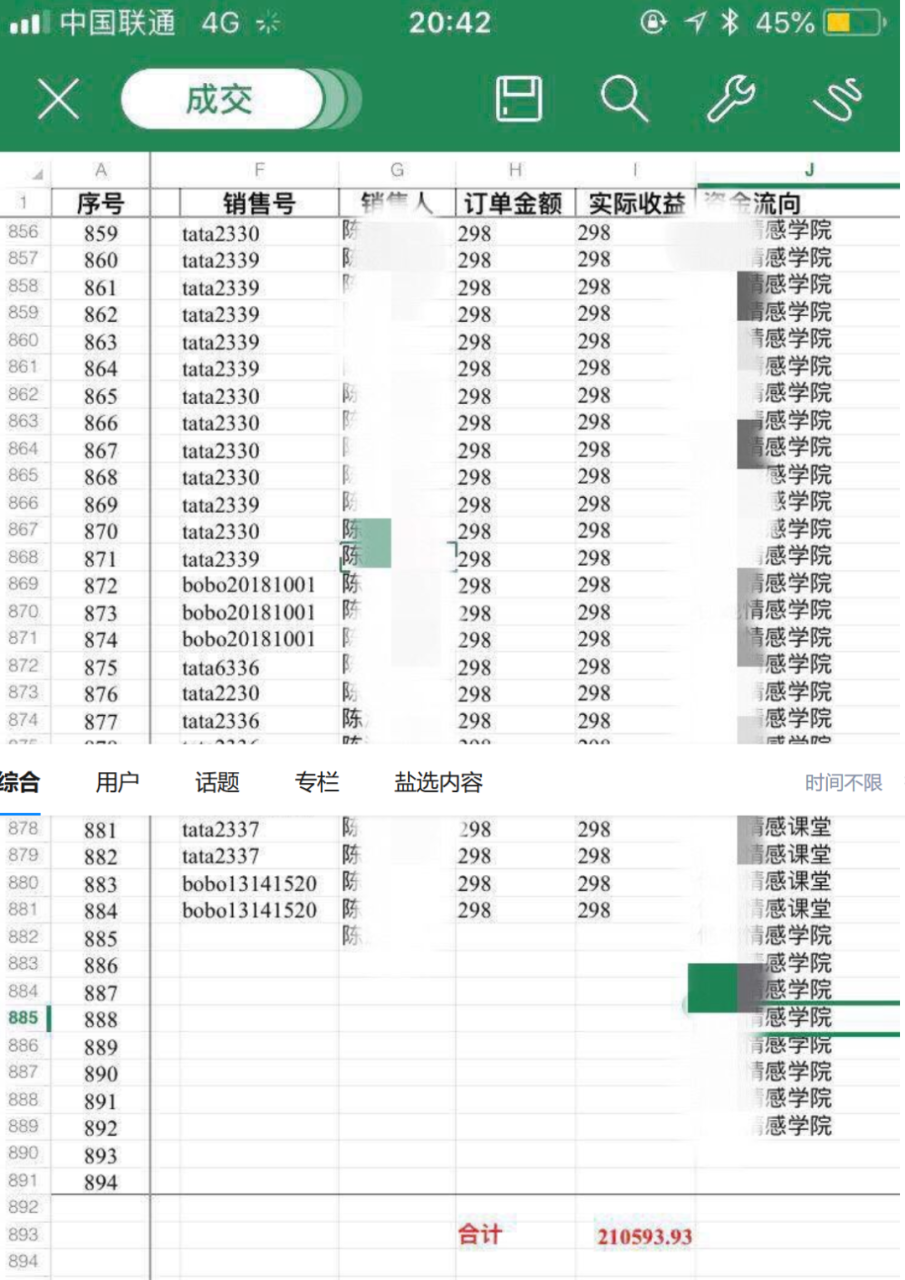Select row number 885 header
The width and height of the screenshot is (905, 1280).
click(23, 1018)
